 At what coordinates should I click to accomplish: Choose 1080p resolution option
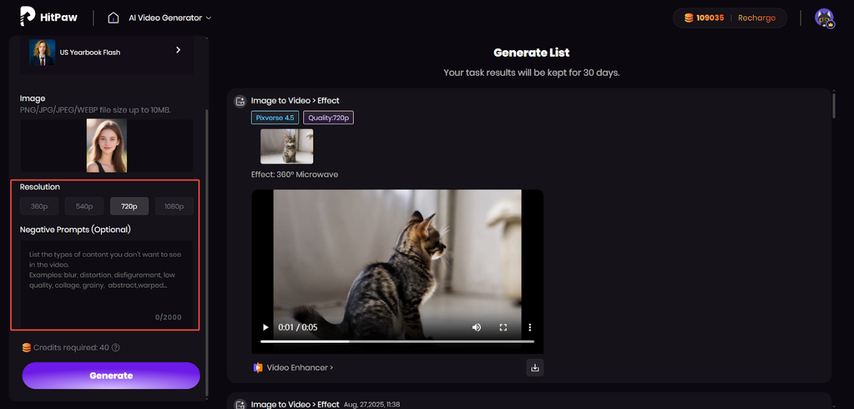(174, 206)
